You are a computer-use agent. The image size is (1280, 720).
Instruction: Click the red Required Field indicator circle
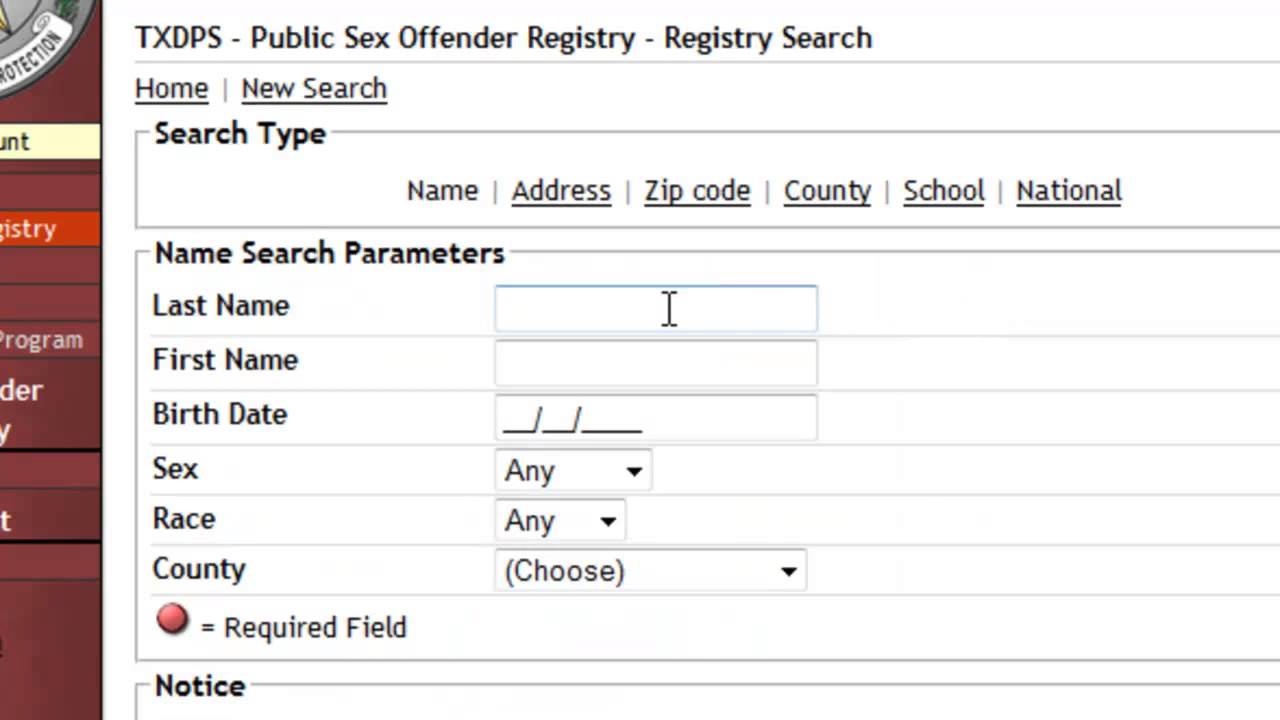(x=172, y=619)
